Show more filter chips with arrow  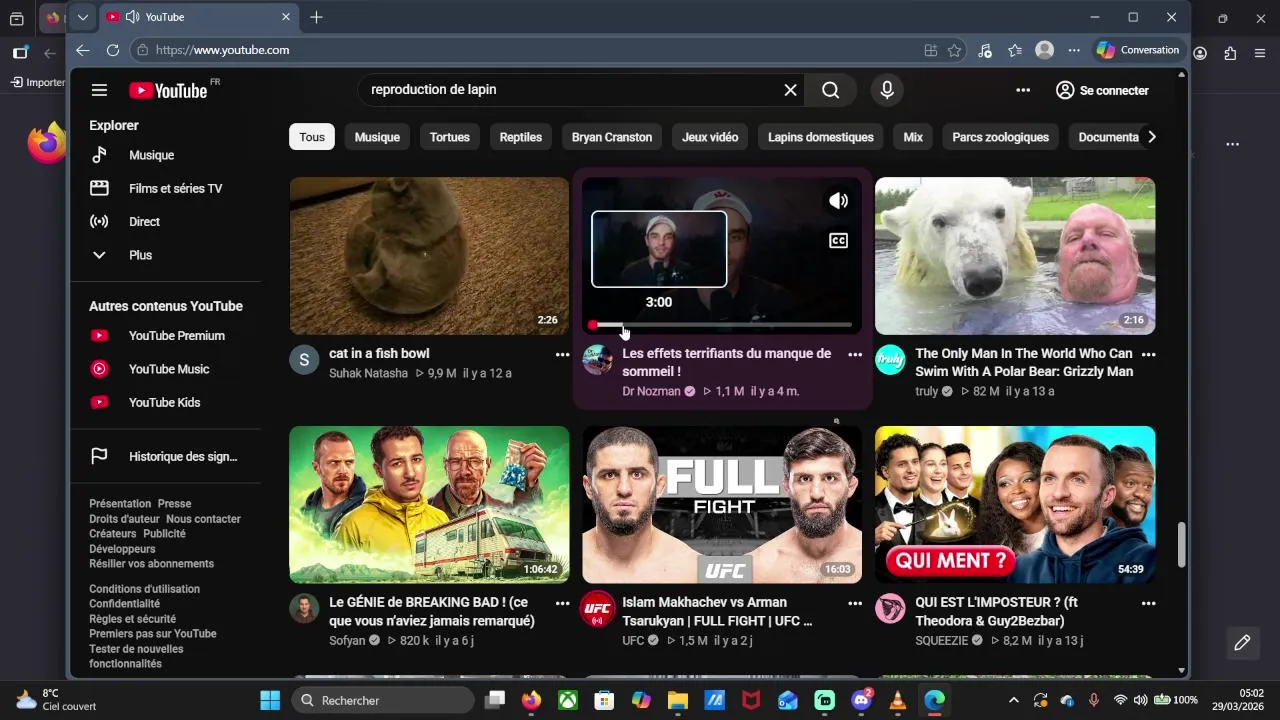click(1151, 137)
